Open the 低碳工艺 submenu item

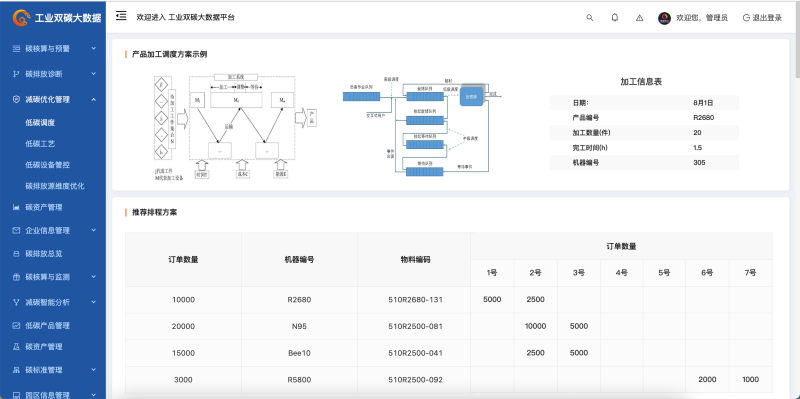(x=40, y=144)
